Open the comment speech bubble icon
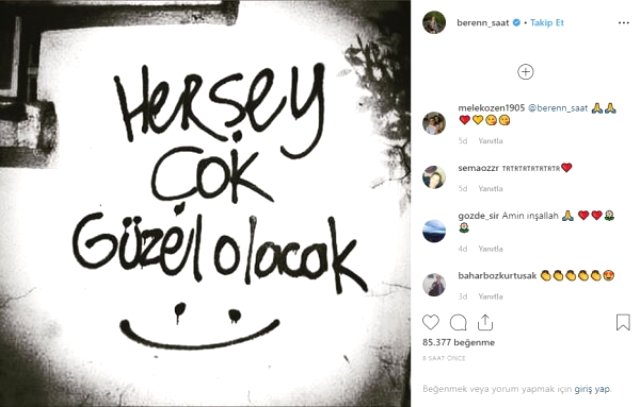640x407 pixels. pos(458,322)
